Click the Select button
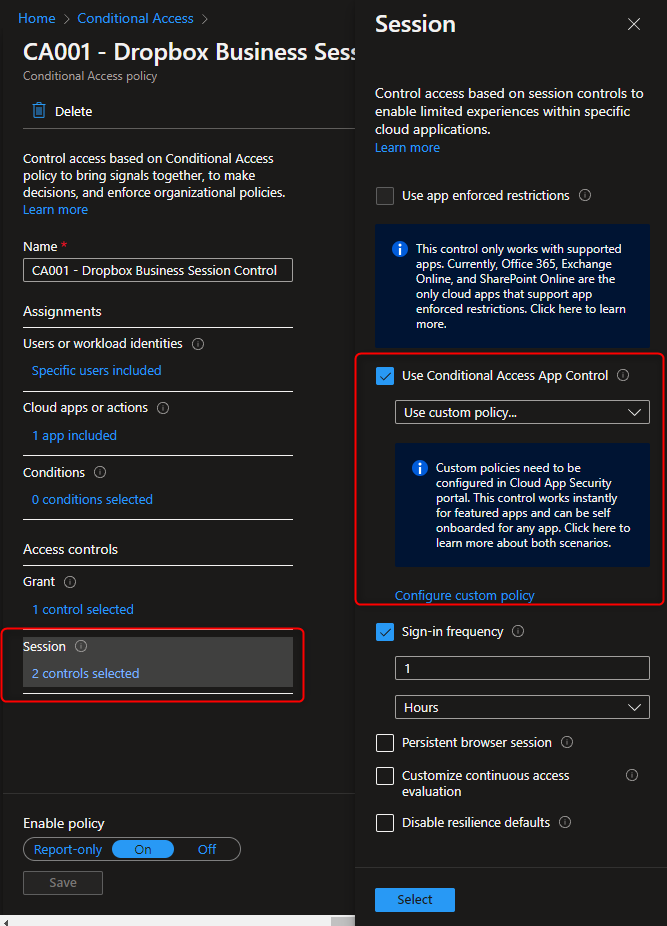667x926 pixels. tap(414, 899)
